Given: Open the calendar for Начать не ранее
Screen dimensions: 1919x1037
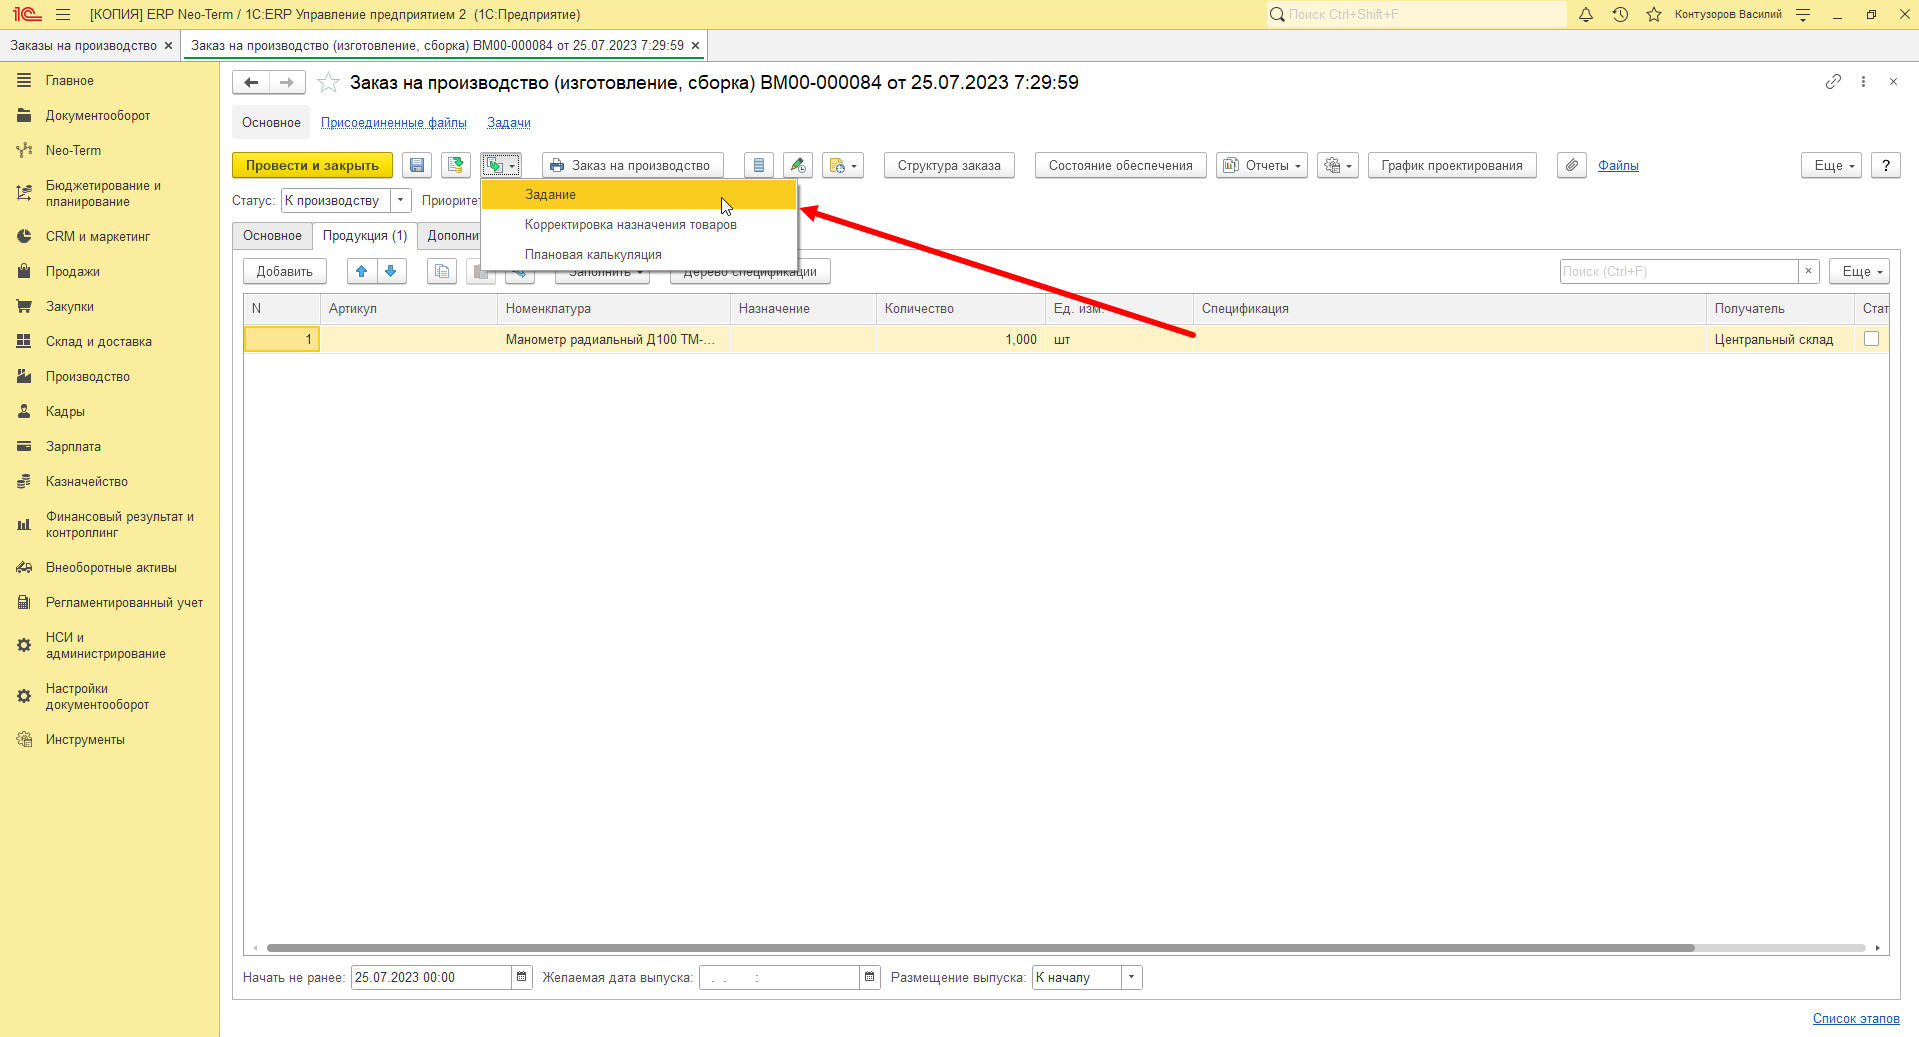Looking at the screenshot, I should coord(522,978).
